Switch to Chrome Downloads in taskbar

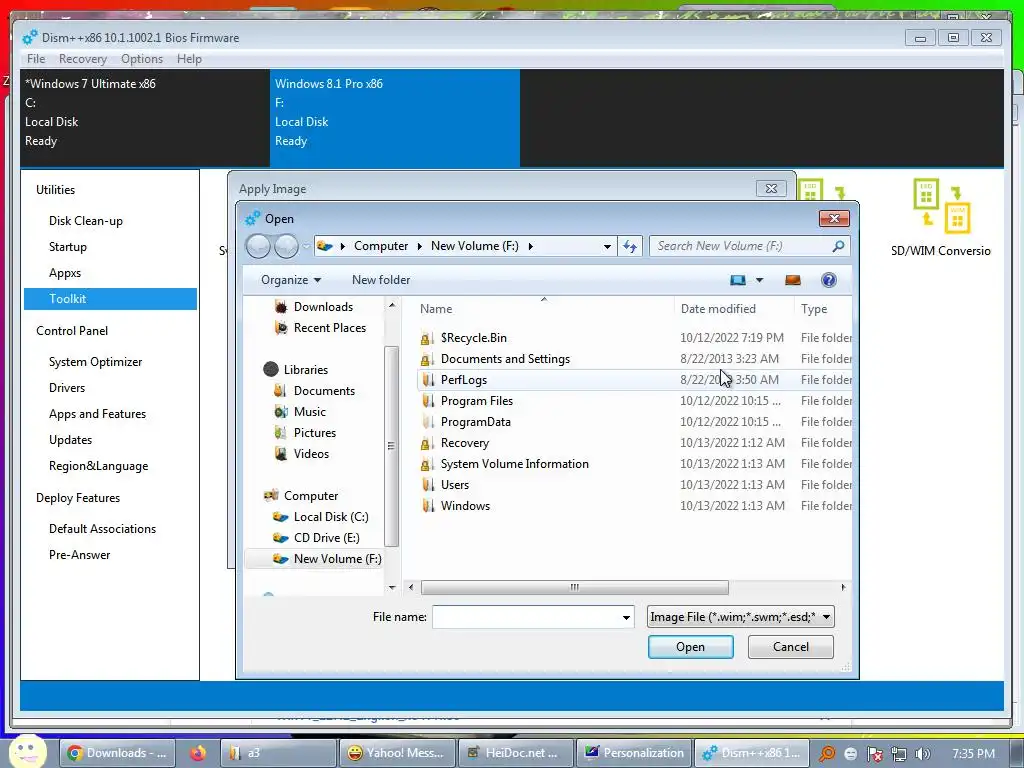(x=118, y=753)
